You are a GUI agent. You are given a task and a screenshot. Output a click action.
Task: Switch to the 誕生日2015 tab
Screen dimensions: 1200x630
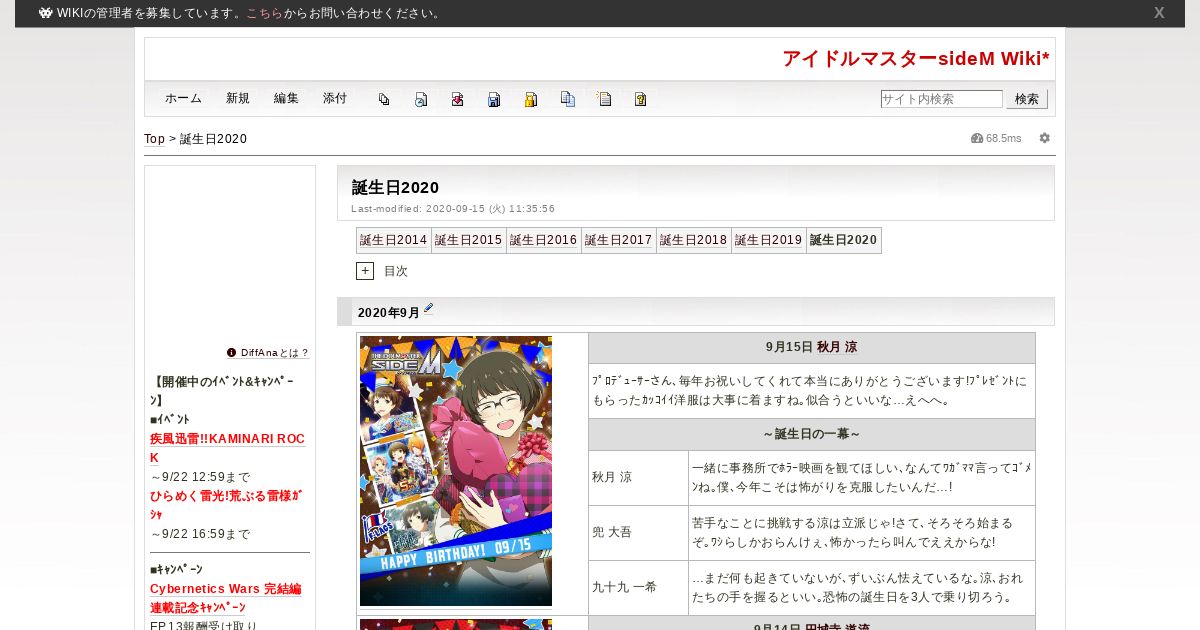click(469, 240)
